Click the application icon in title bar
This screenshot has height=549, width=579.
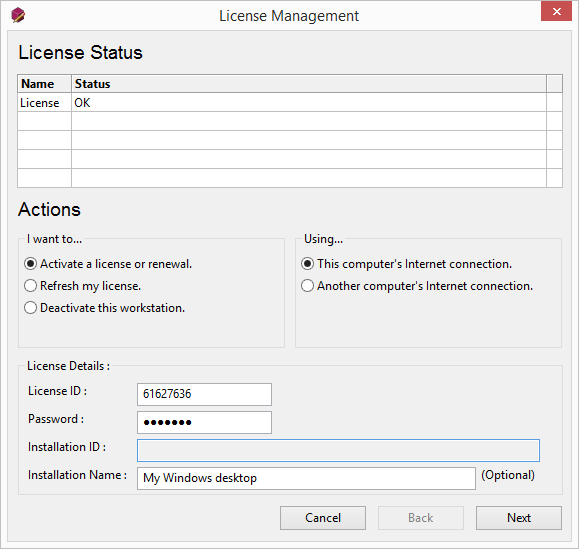18,15
